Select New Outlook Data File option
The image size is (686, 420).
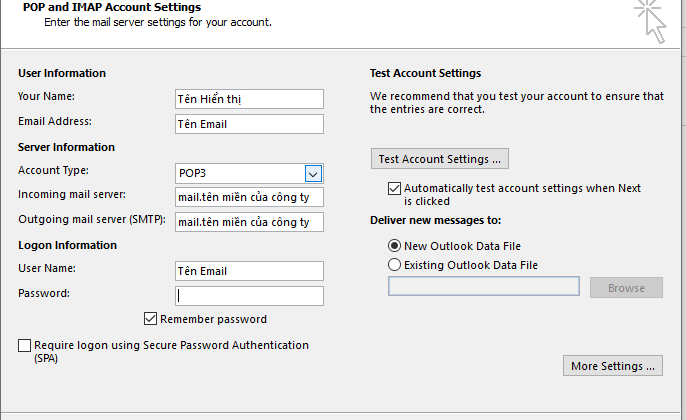pyautogui.click(x=394, y=245)
